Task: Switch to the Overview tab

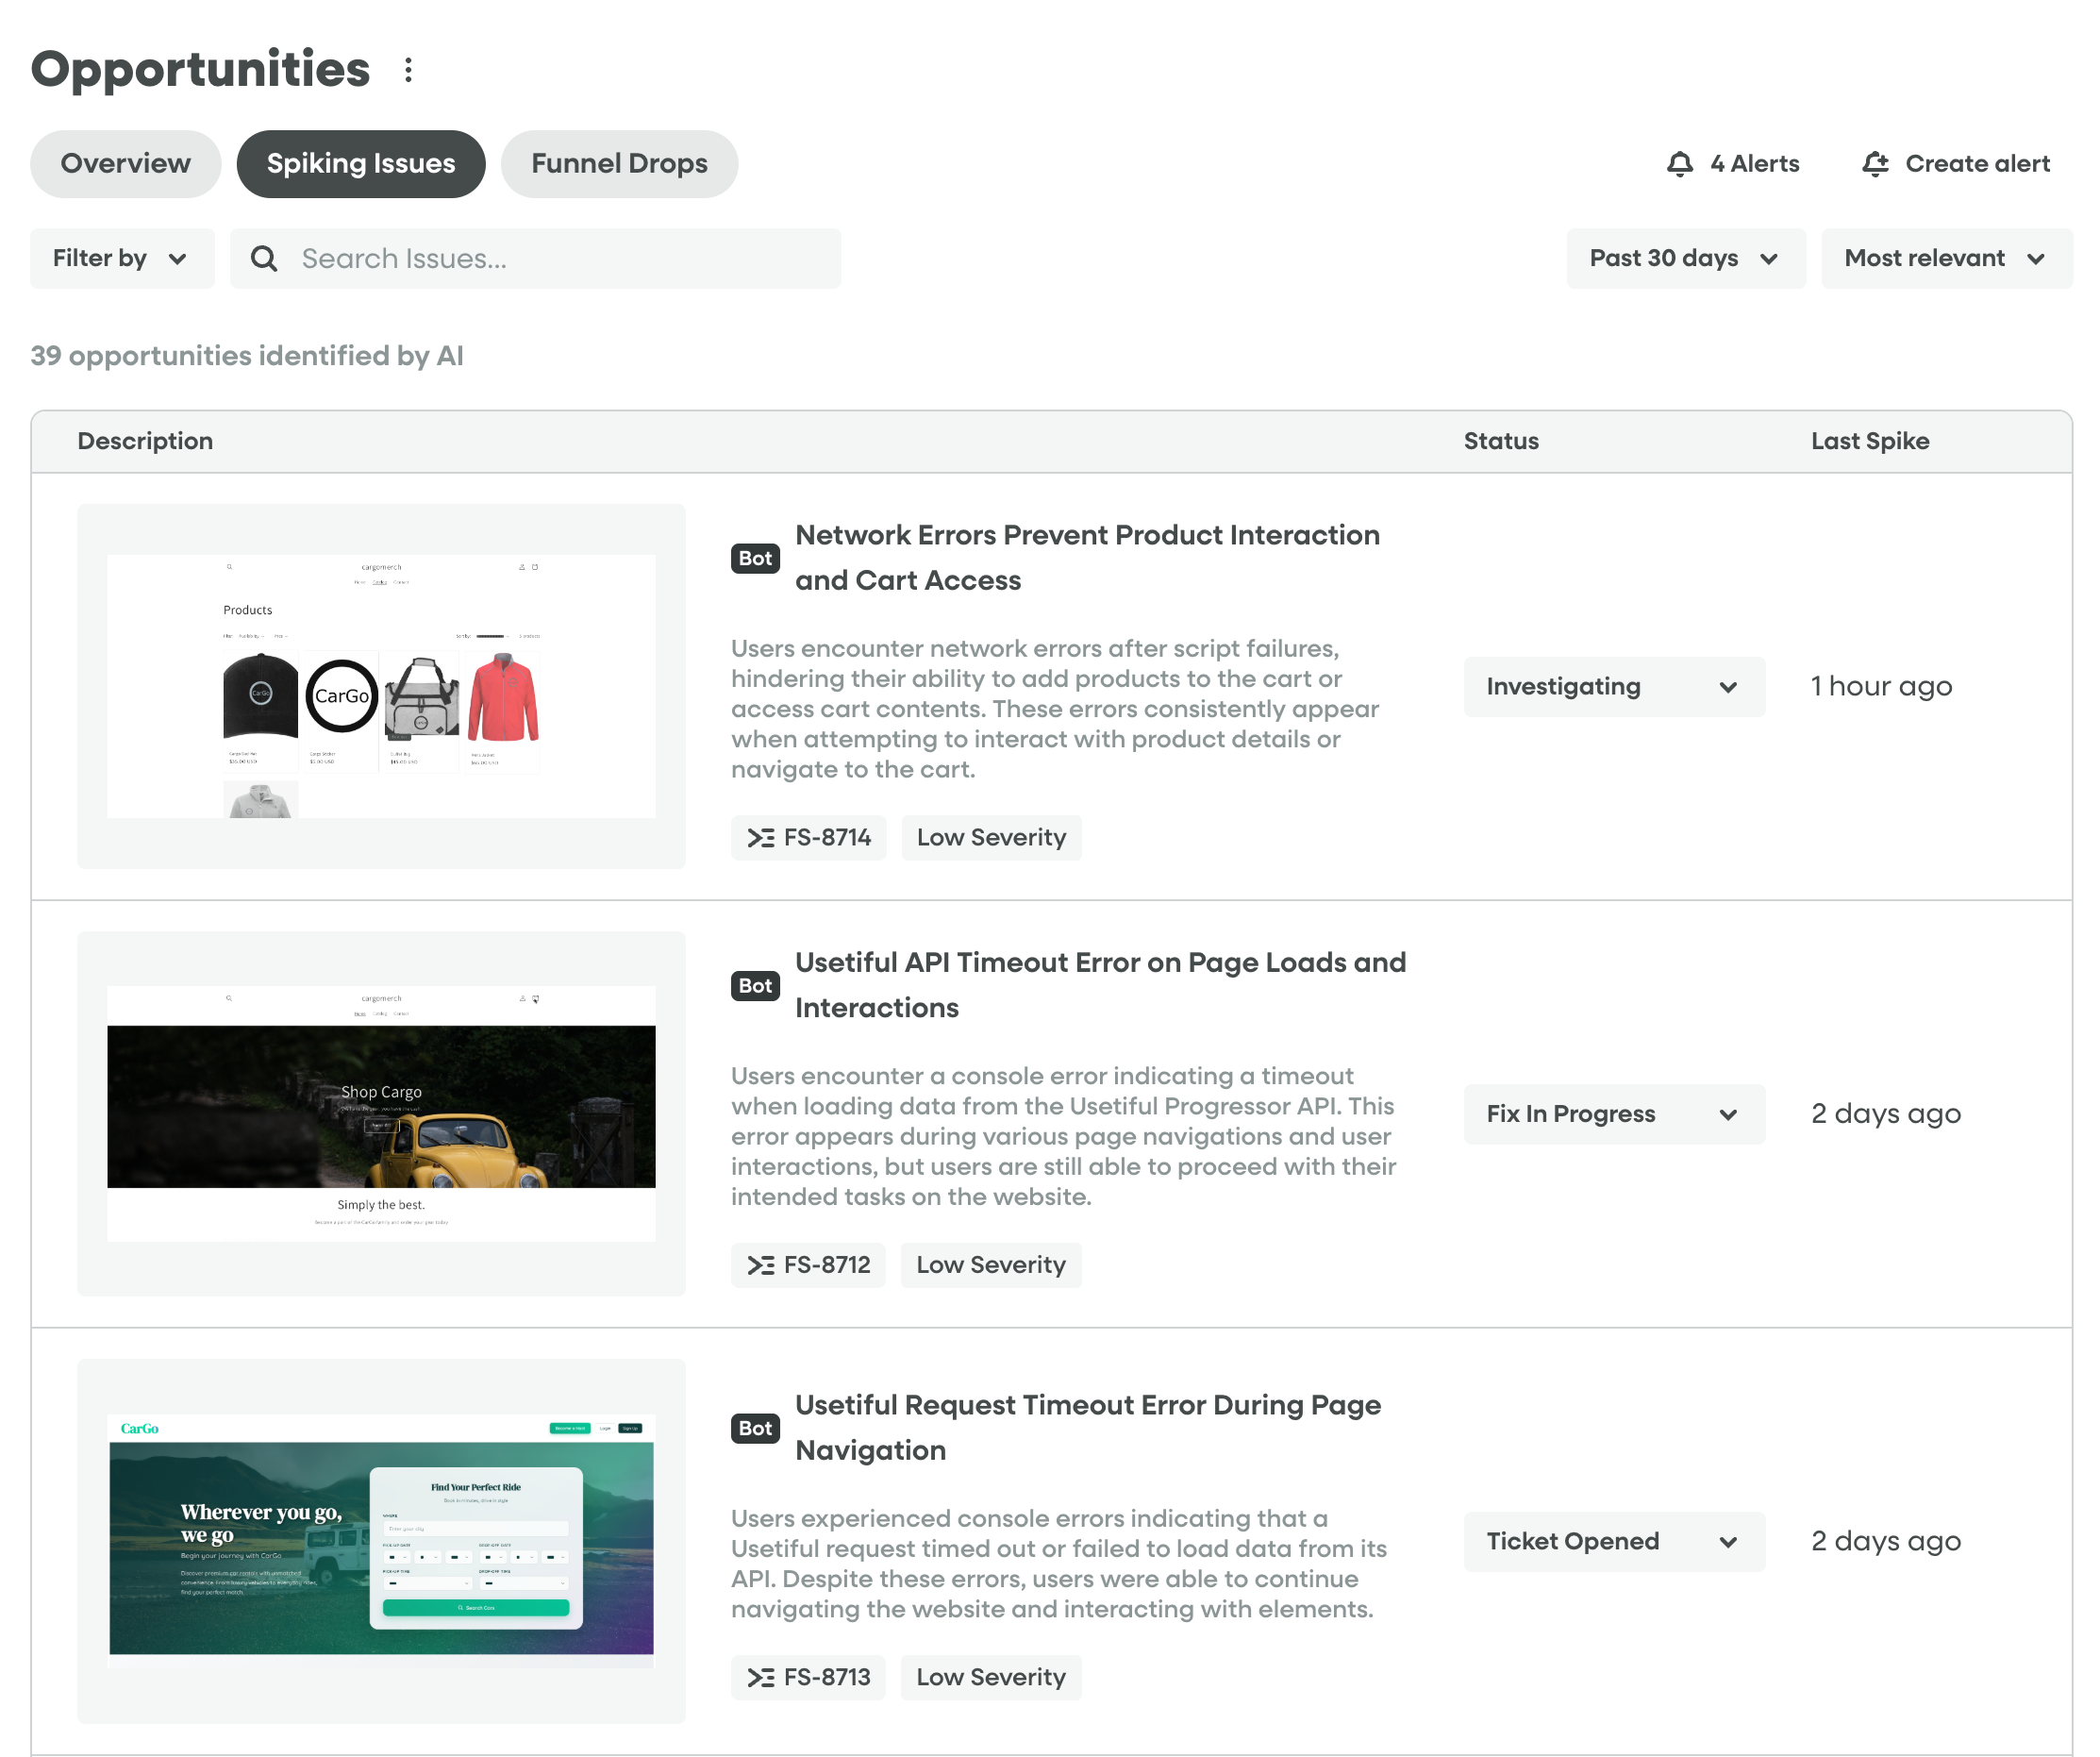Action: (126, 164)
